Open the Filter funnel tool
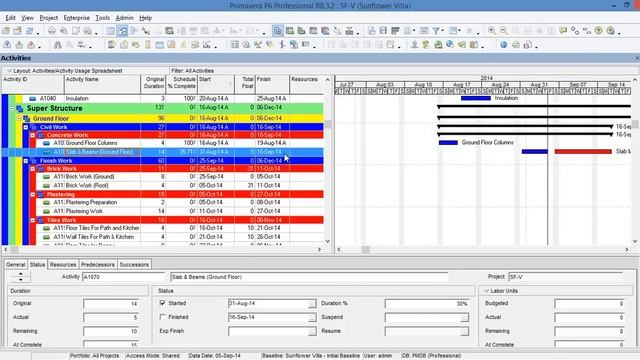640x360 pixels. (x=436, y=31)
